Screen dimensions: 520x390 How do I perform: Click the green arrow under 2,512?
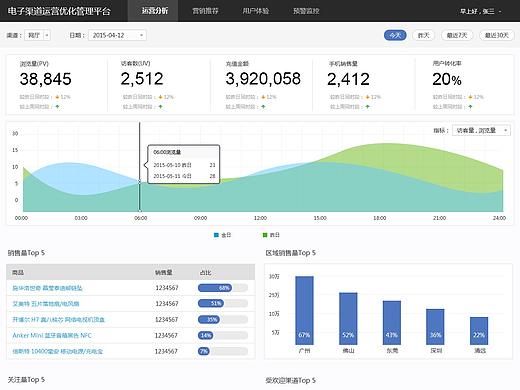[x=161, y=107]
